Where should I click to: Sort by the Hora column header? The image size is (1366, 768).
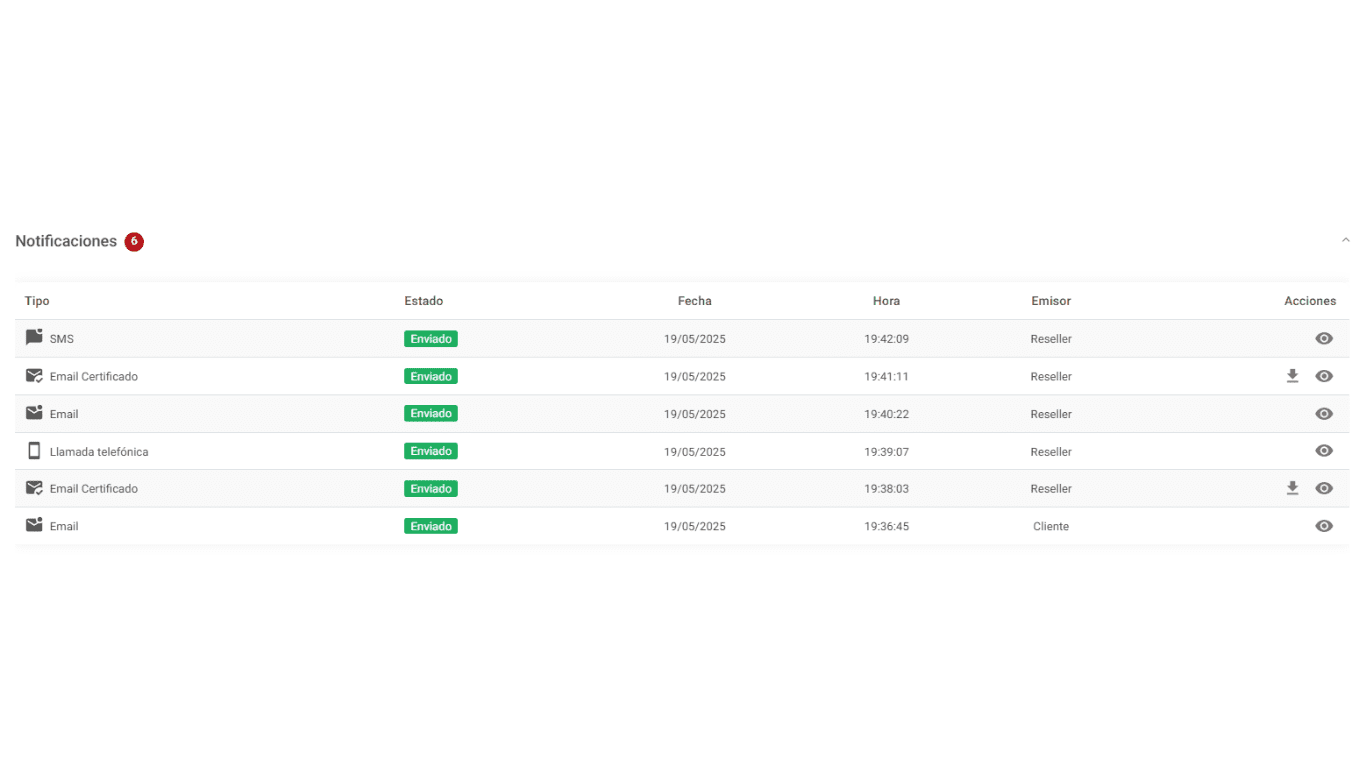tap(886, 301)
